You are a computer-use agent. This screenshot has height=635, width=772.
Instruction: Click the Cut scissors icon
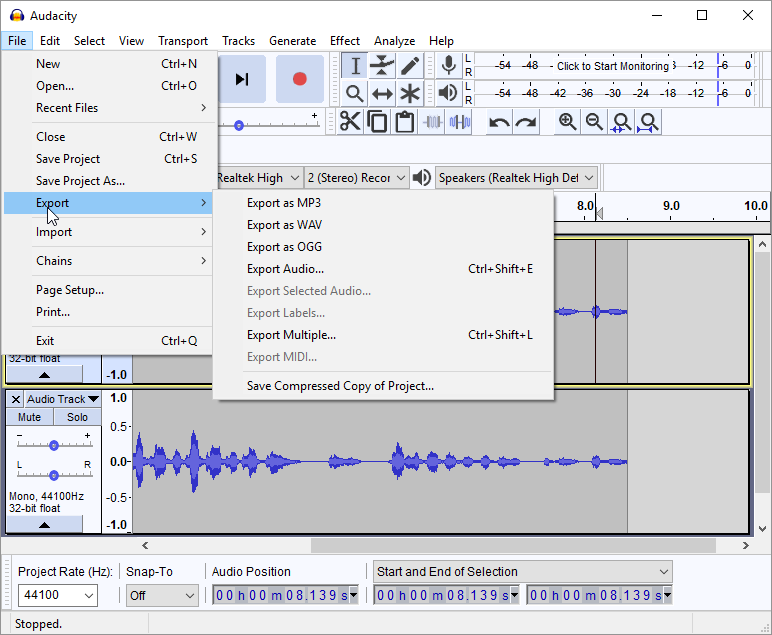(x=350, y=122)
